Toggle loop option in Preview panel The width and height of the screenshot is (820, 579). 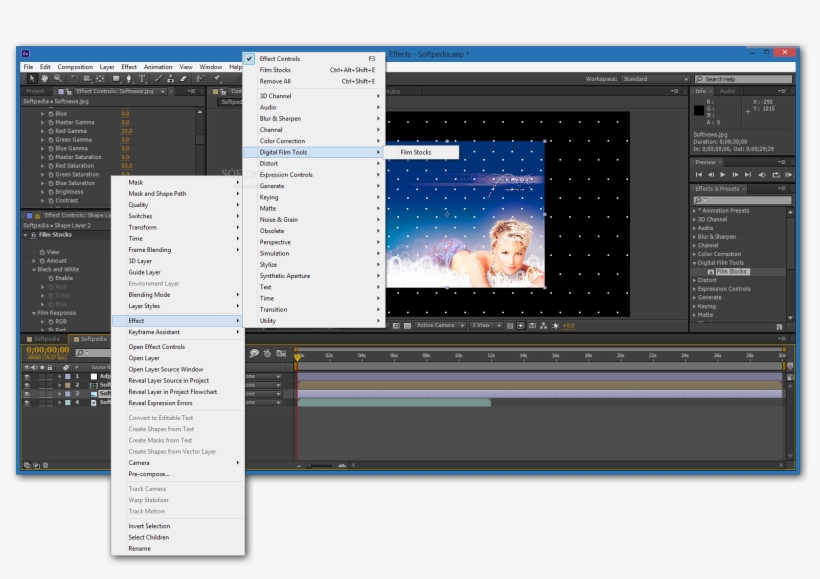(776, 174)
